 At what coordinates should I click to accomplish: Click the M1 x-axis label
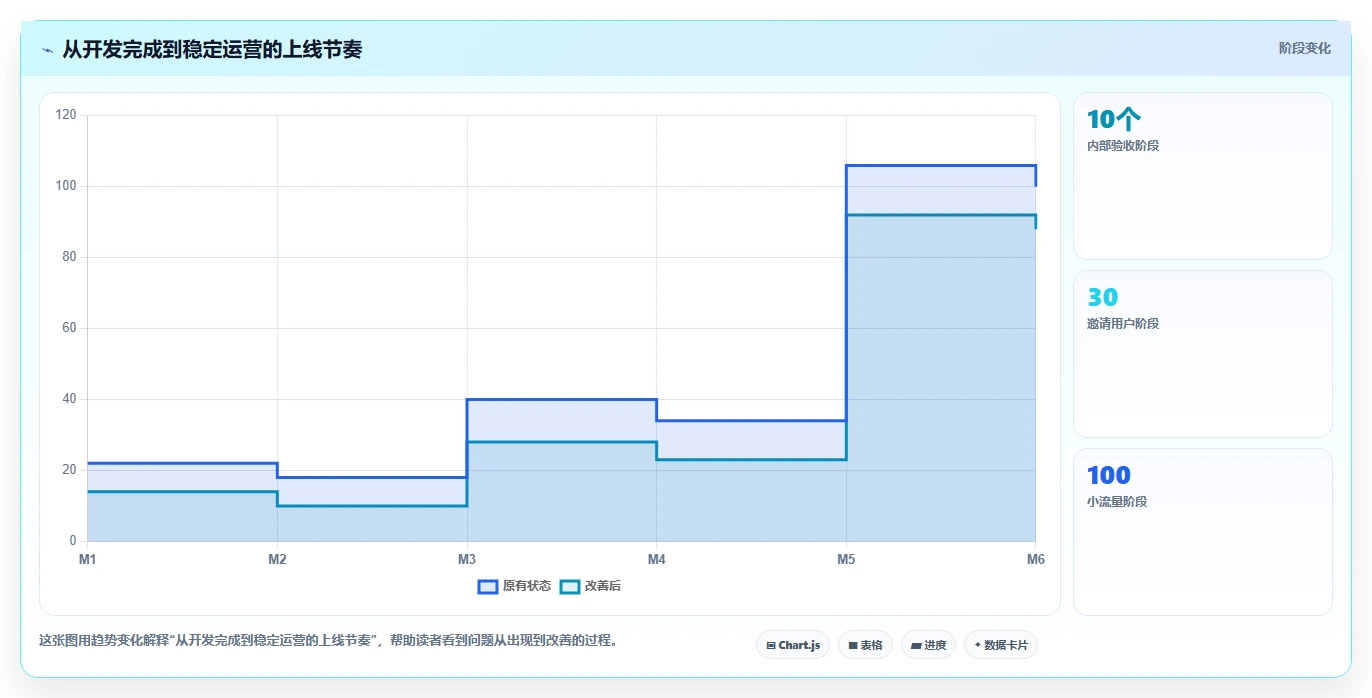[x=88, y=559]
